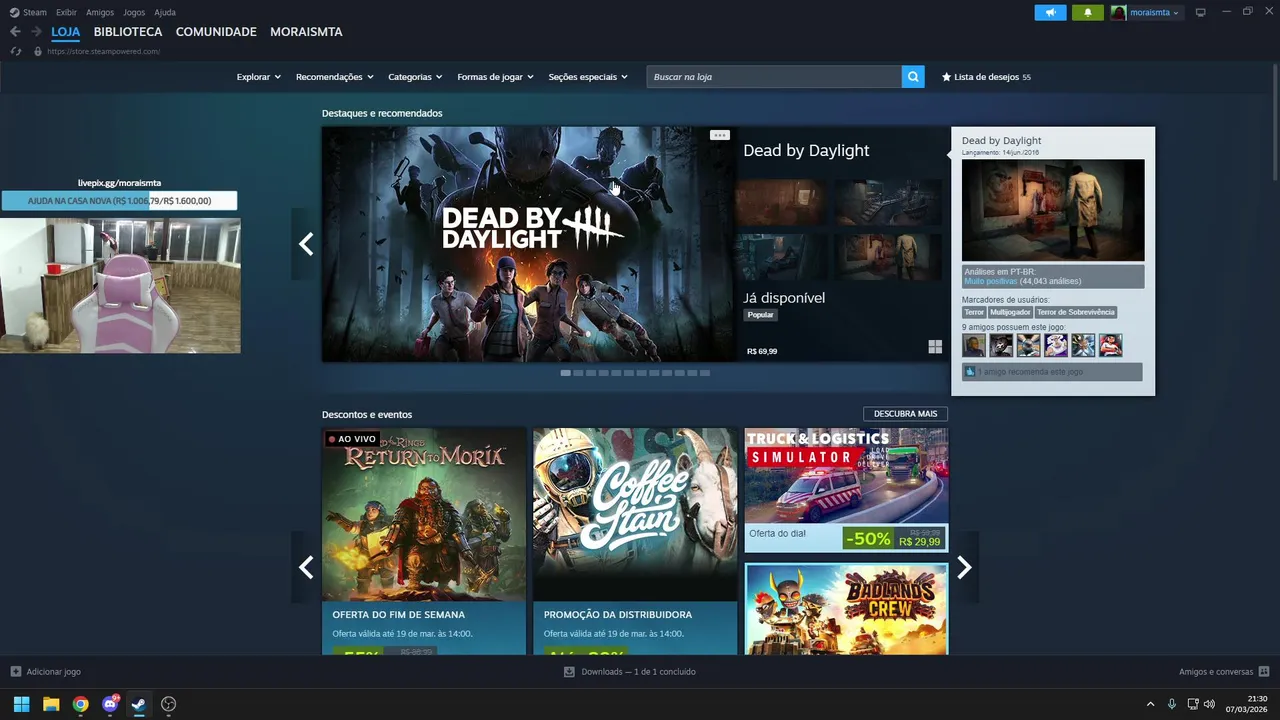
Task: Expand the Seções especiais dropdown
Action: [x=588, y=77]
